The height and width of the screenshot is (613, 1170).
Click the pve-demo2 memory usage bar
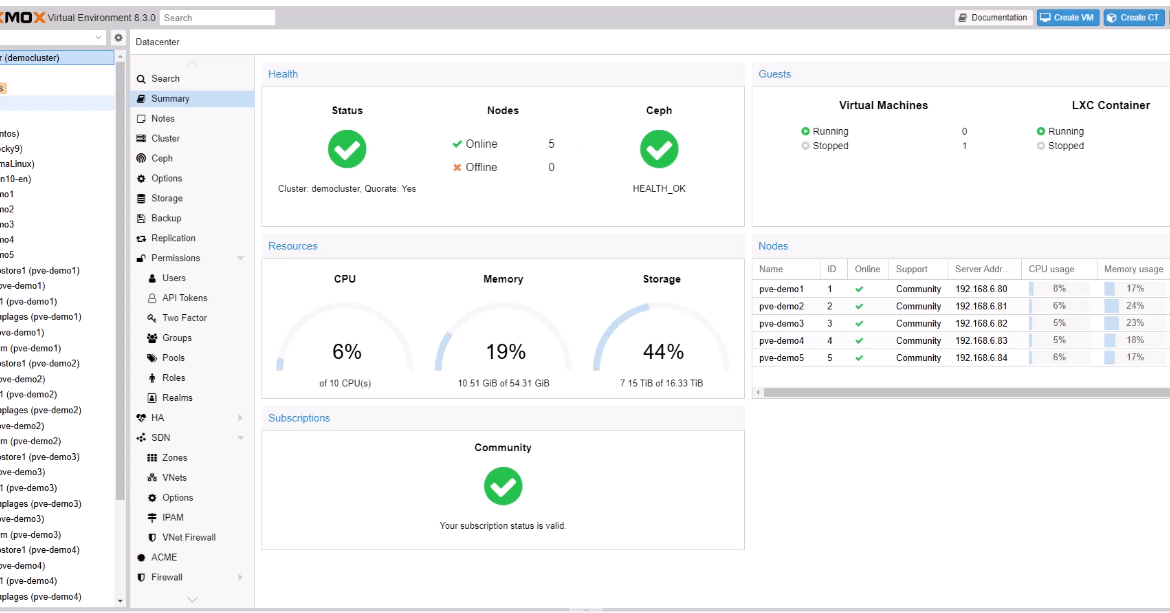(1135, 306)
